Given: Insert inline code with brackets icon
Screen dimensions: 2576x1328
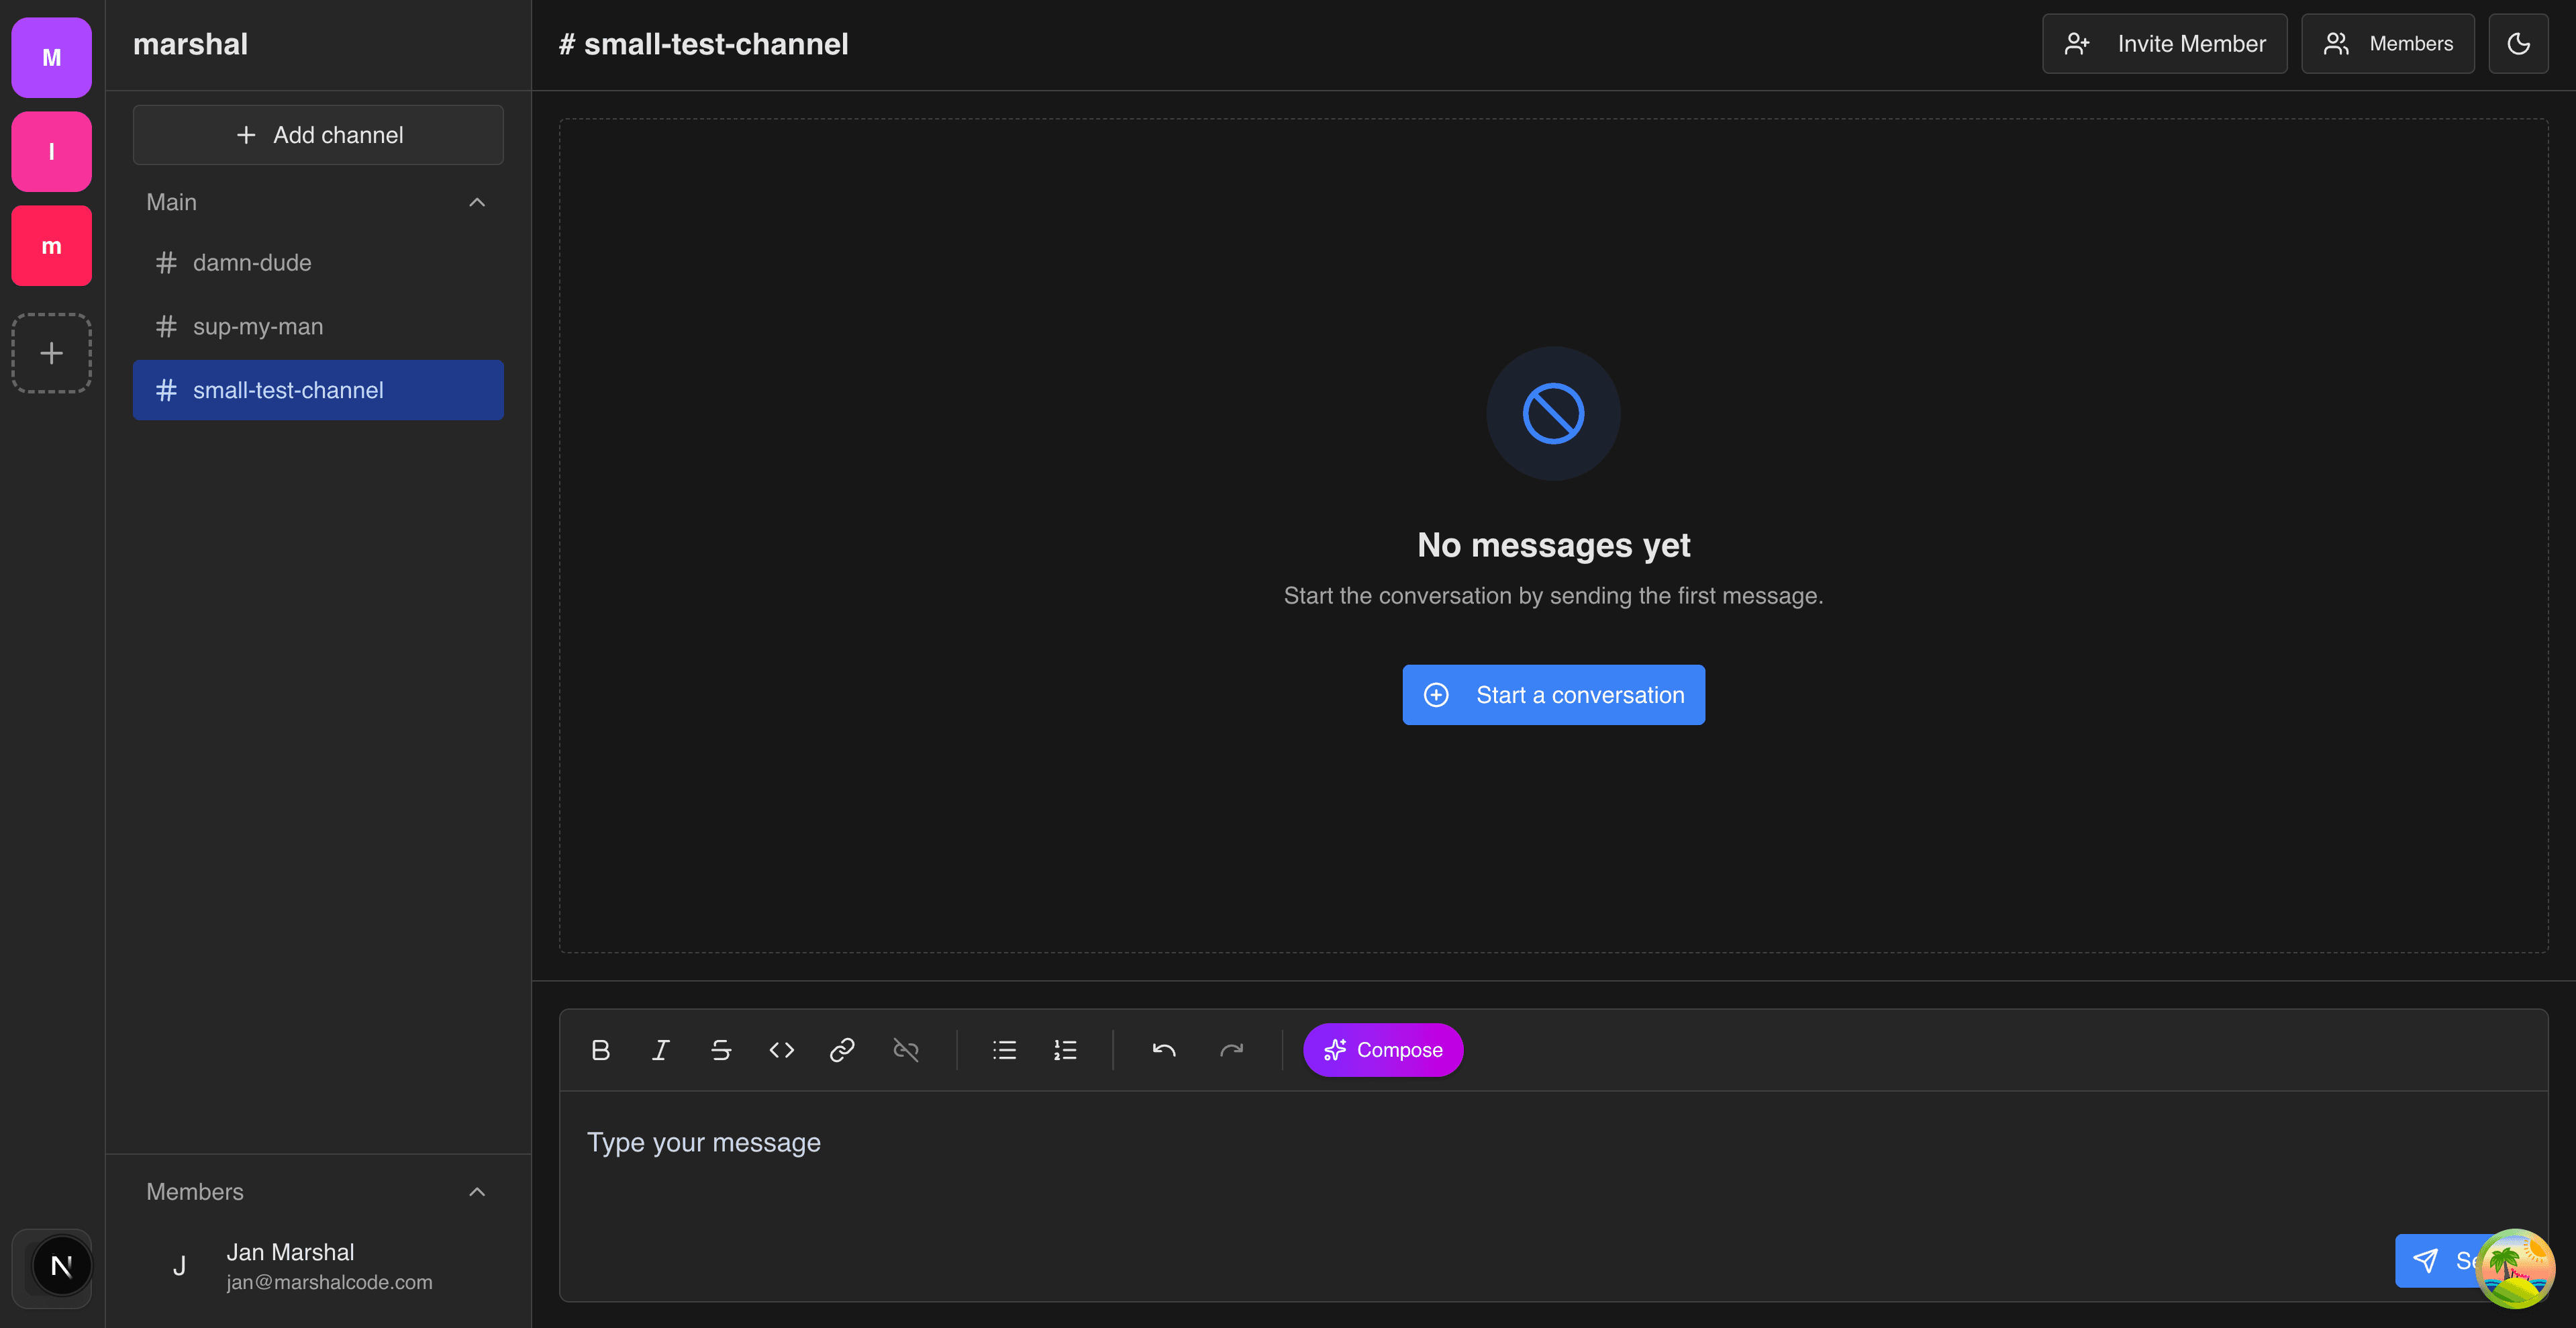Looking at the screenshot, I should tap(782, 1050).
